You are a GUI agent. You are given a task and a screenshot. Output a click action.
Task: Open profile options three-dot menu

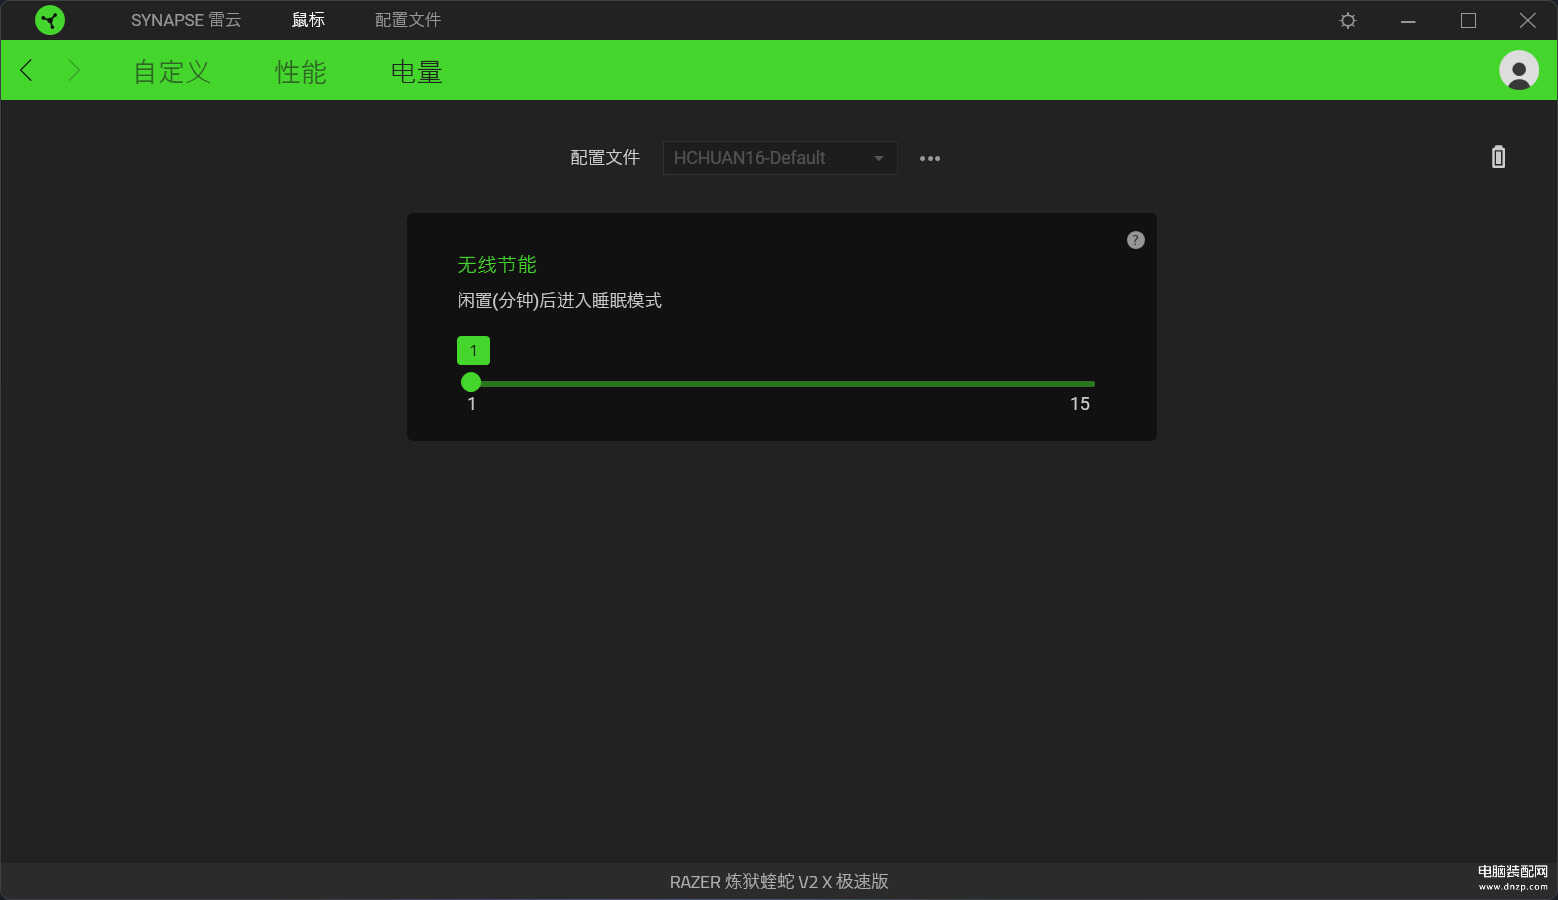(929, 158)
